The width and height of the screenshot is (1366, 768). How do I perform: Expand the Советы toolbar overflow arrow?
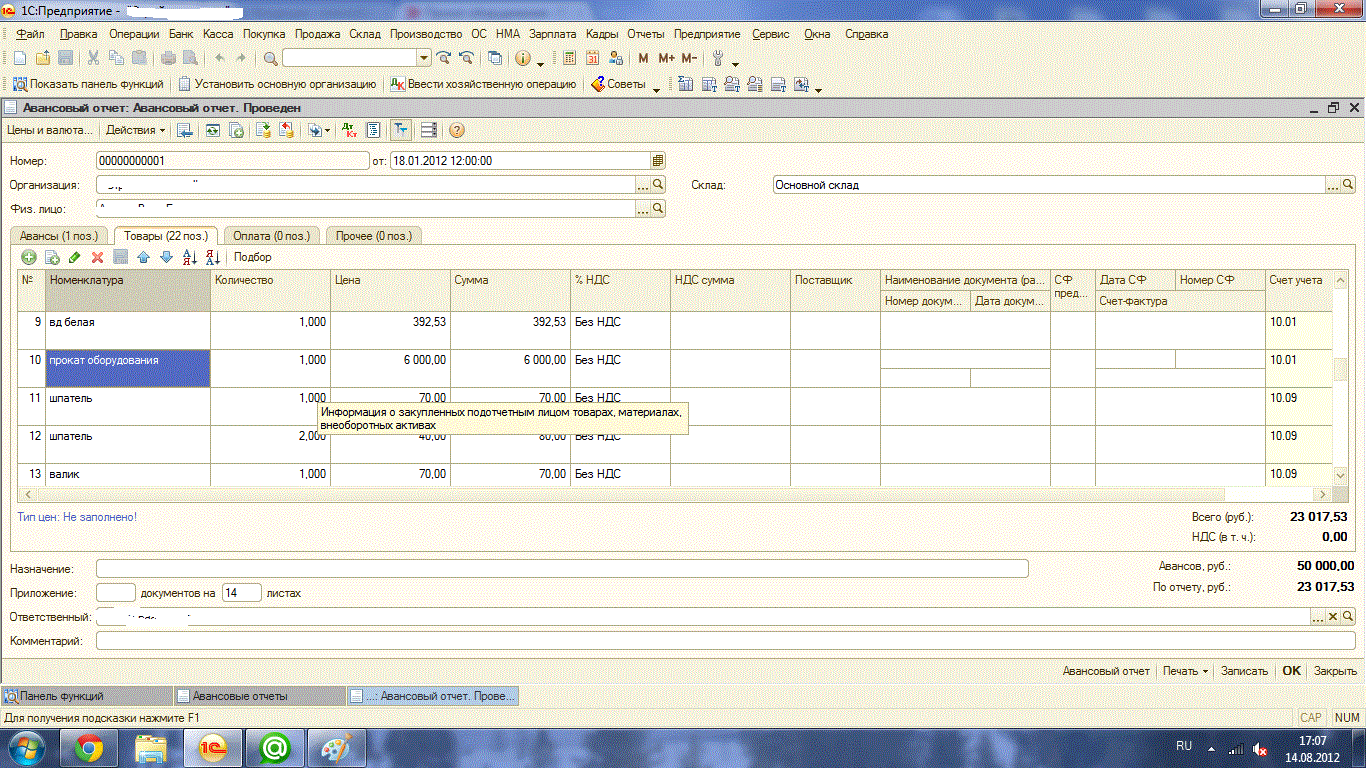656,88
